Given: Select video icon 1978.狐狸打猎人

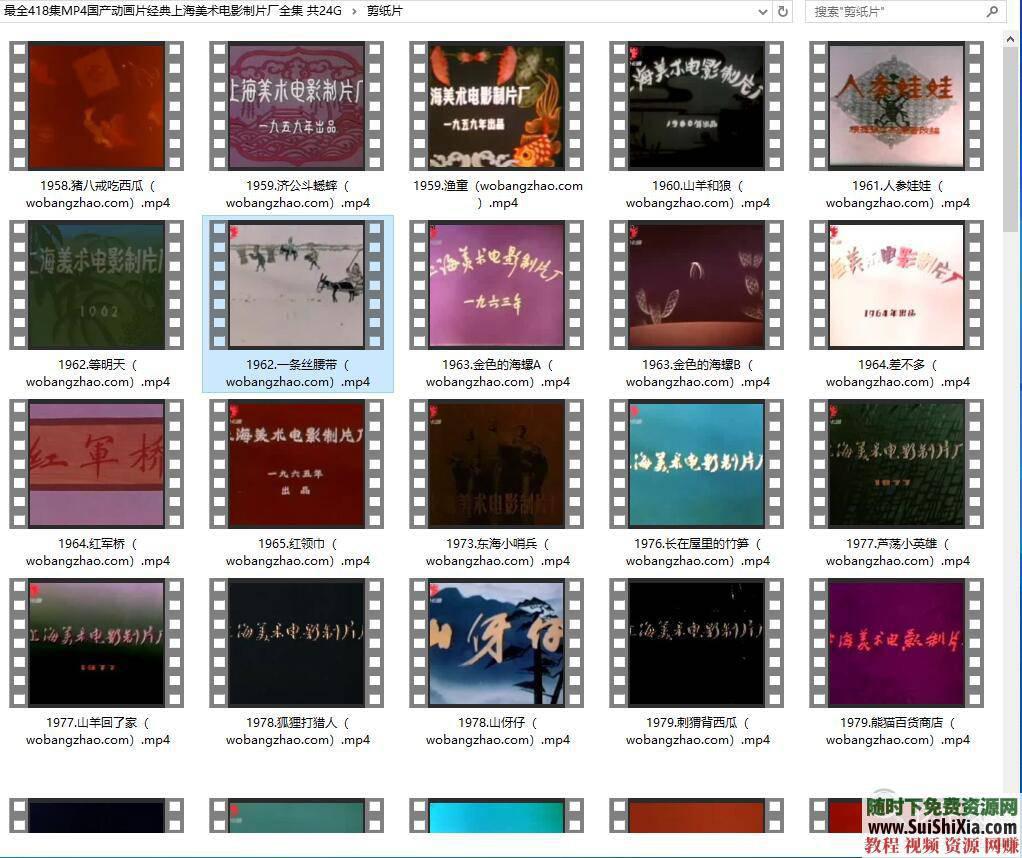Looking at the screenshot, I should [x=297, y=643].
